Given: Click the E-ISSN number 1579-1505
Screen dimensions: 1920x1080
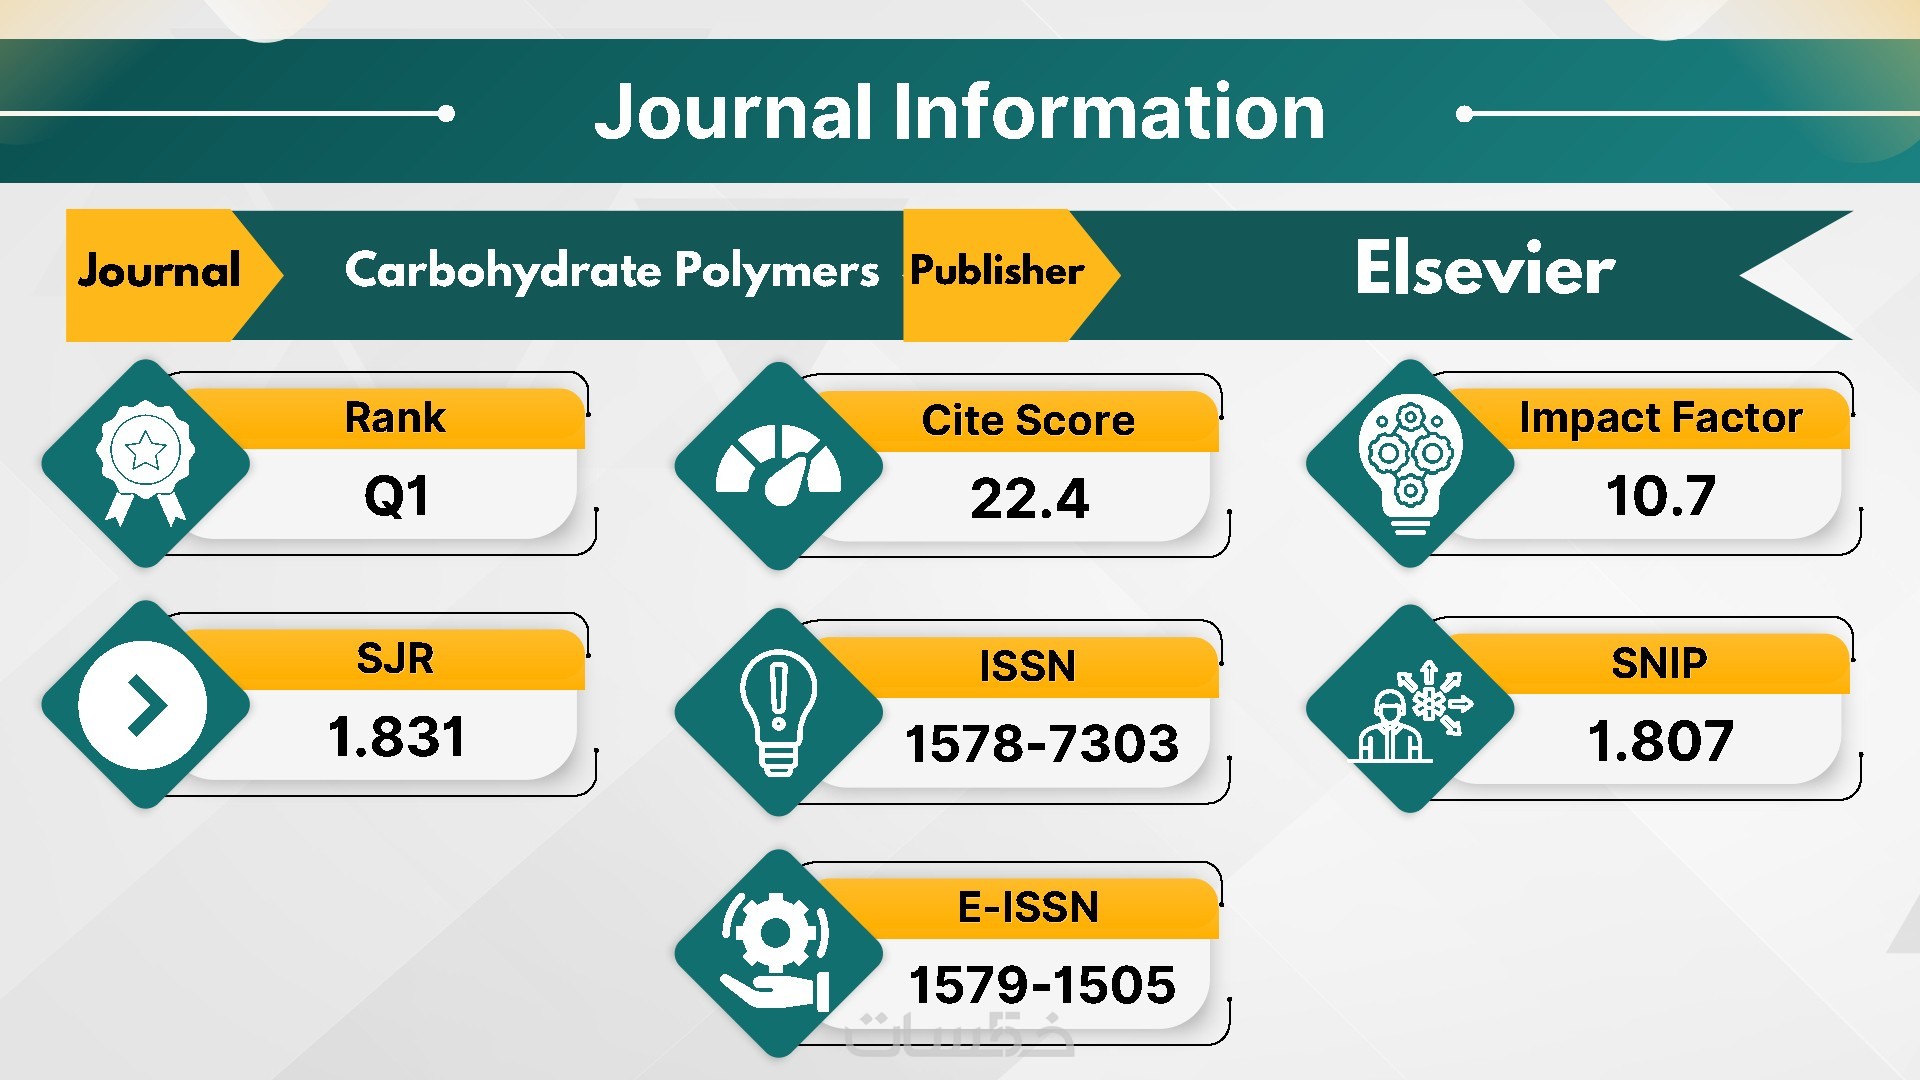Looking at the screenshot, I should click(1041, 985).
